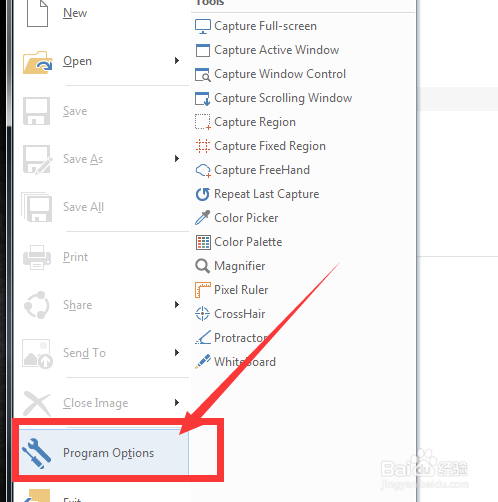498x502 pixels.
Task: Select the Color Picker label
Action: pyautogui.click(x=246, y=218)
